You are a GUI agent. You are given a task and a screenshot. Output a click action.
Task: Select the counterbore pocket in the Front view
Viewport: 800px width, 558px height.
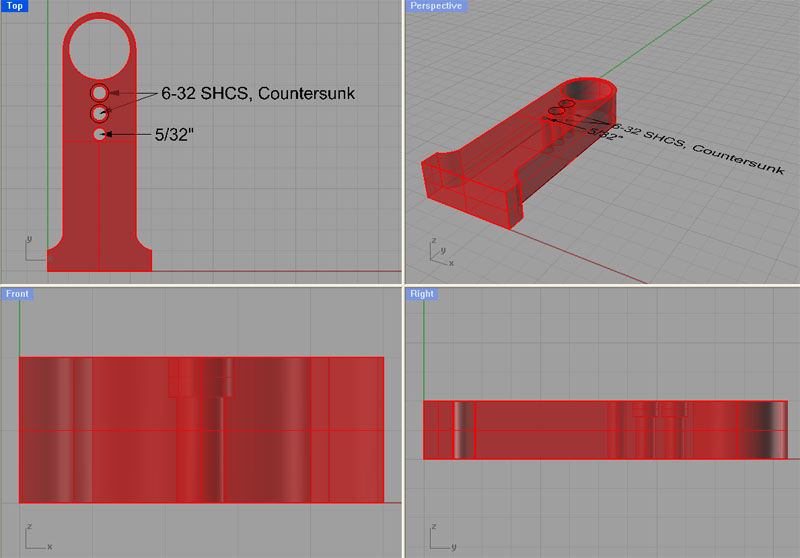(x=200, y=378)
